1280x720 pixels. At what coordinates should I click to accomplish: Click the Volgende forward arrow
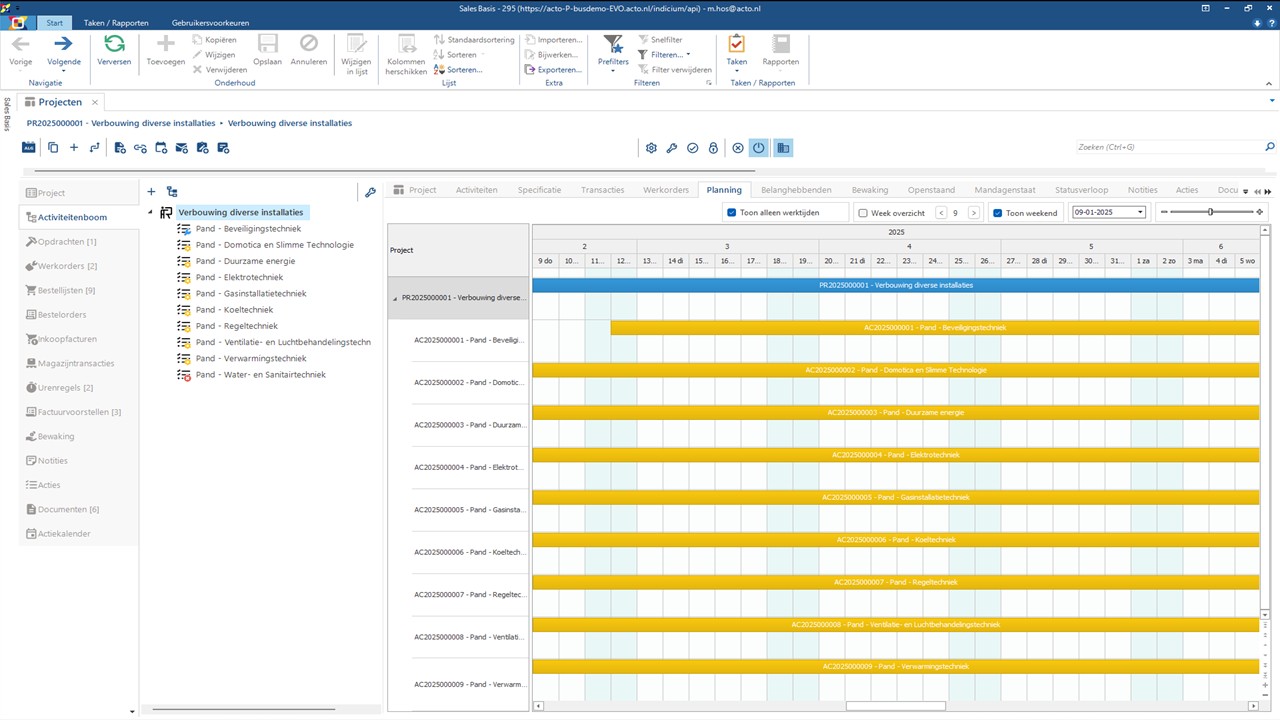point(64,45)
